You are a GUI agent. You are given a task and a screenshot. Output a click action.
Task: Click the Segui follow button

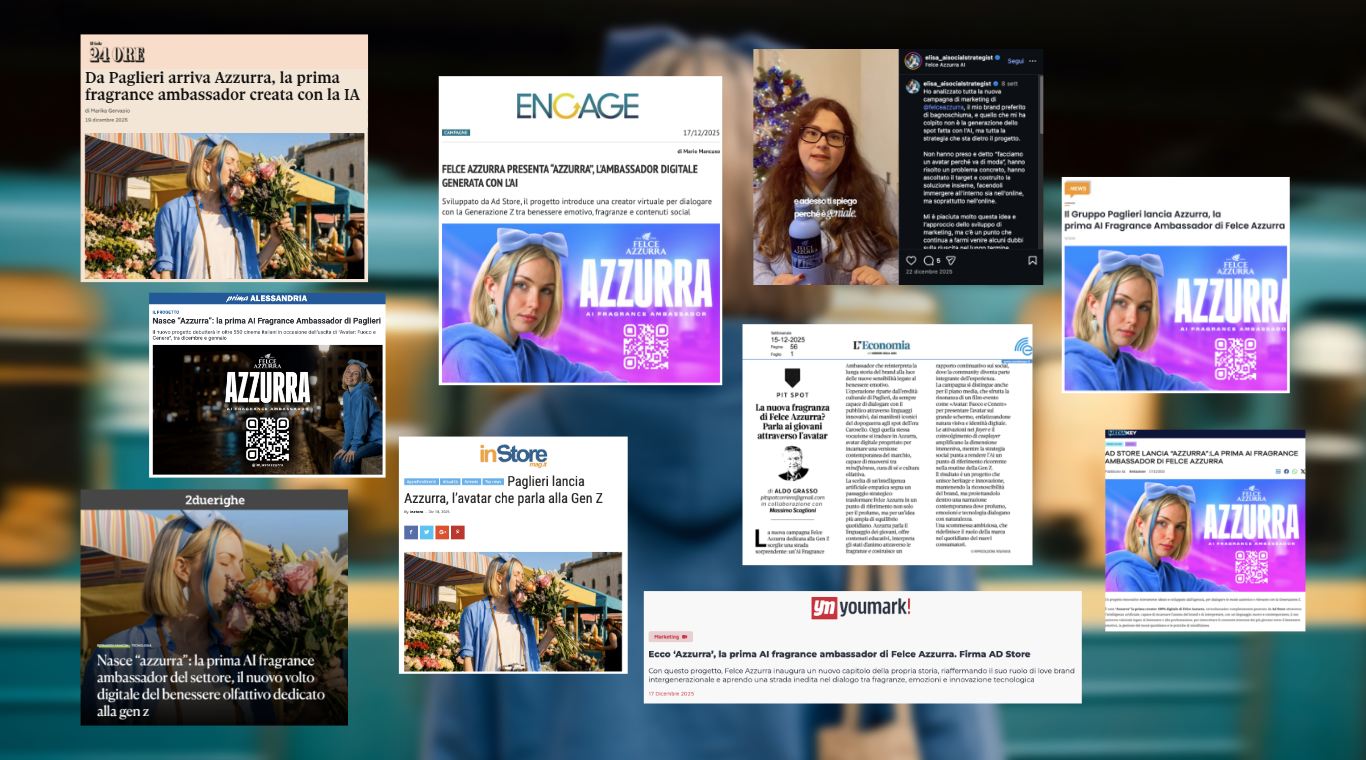click(x=1016, y=61)
